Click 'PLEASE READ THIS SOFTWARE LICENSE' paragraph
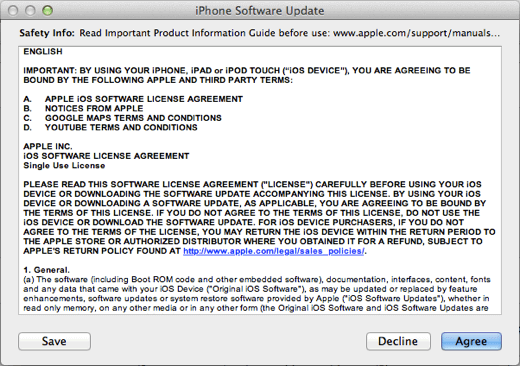 (x=259, y=218)
